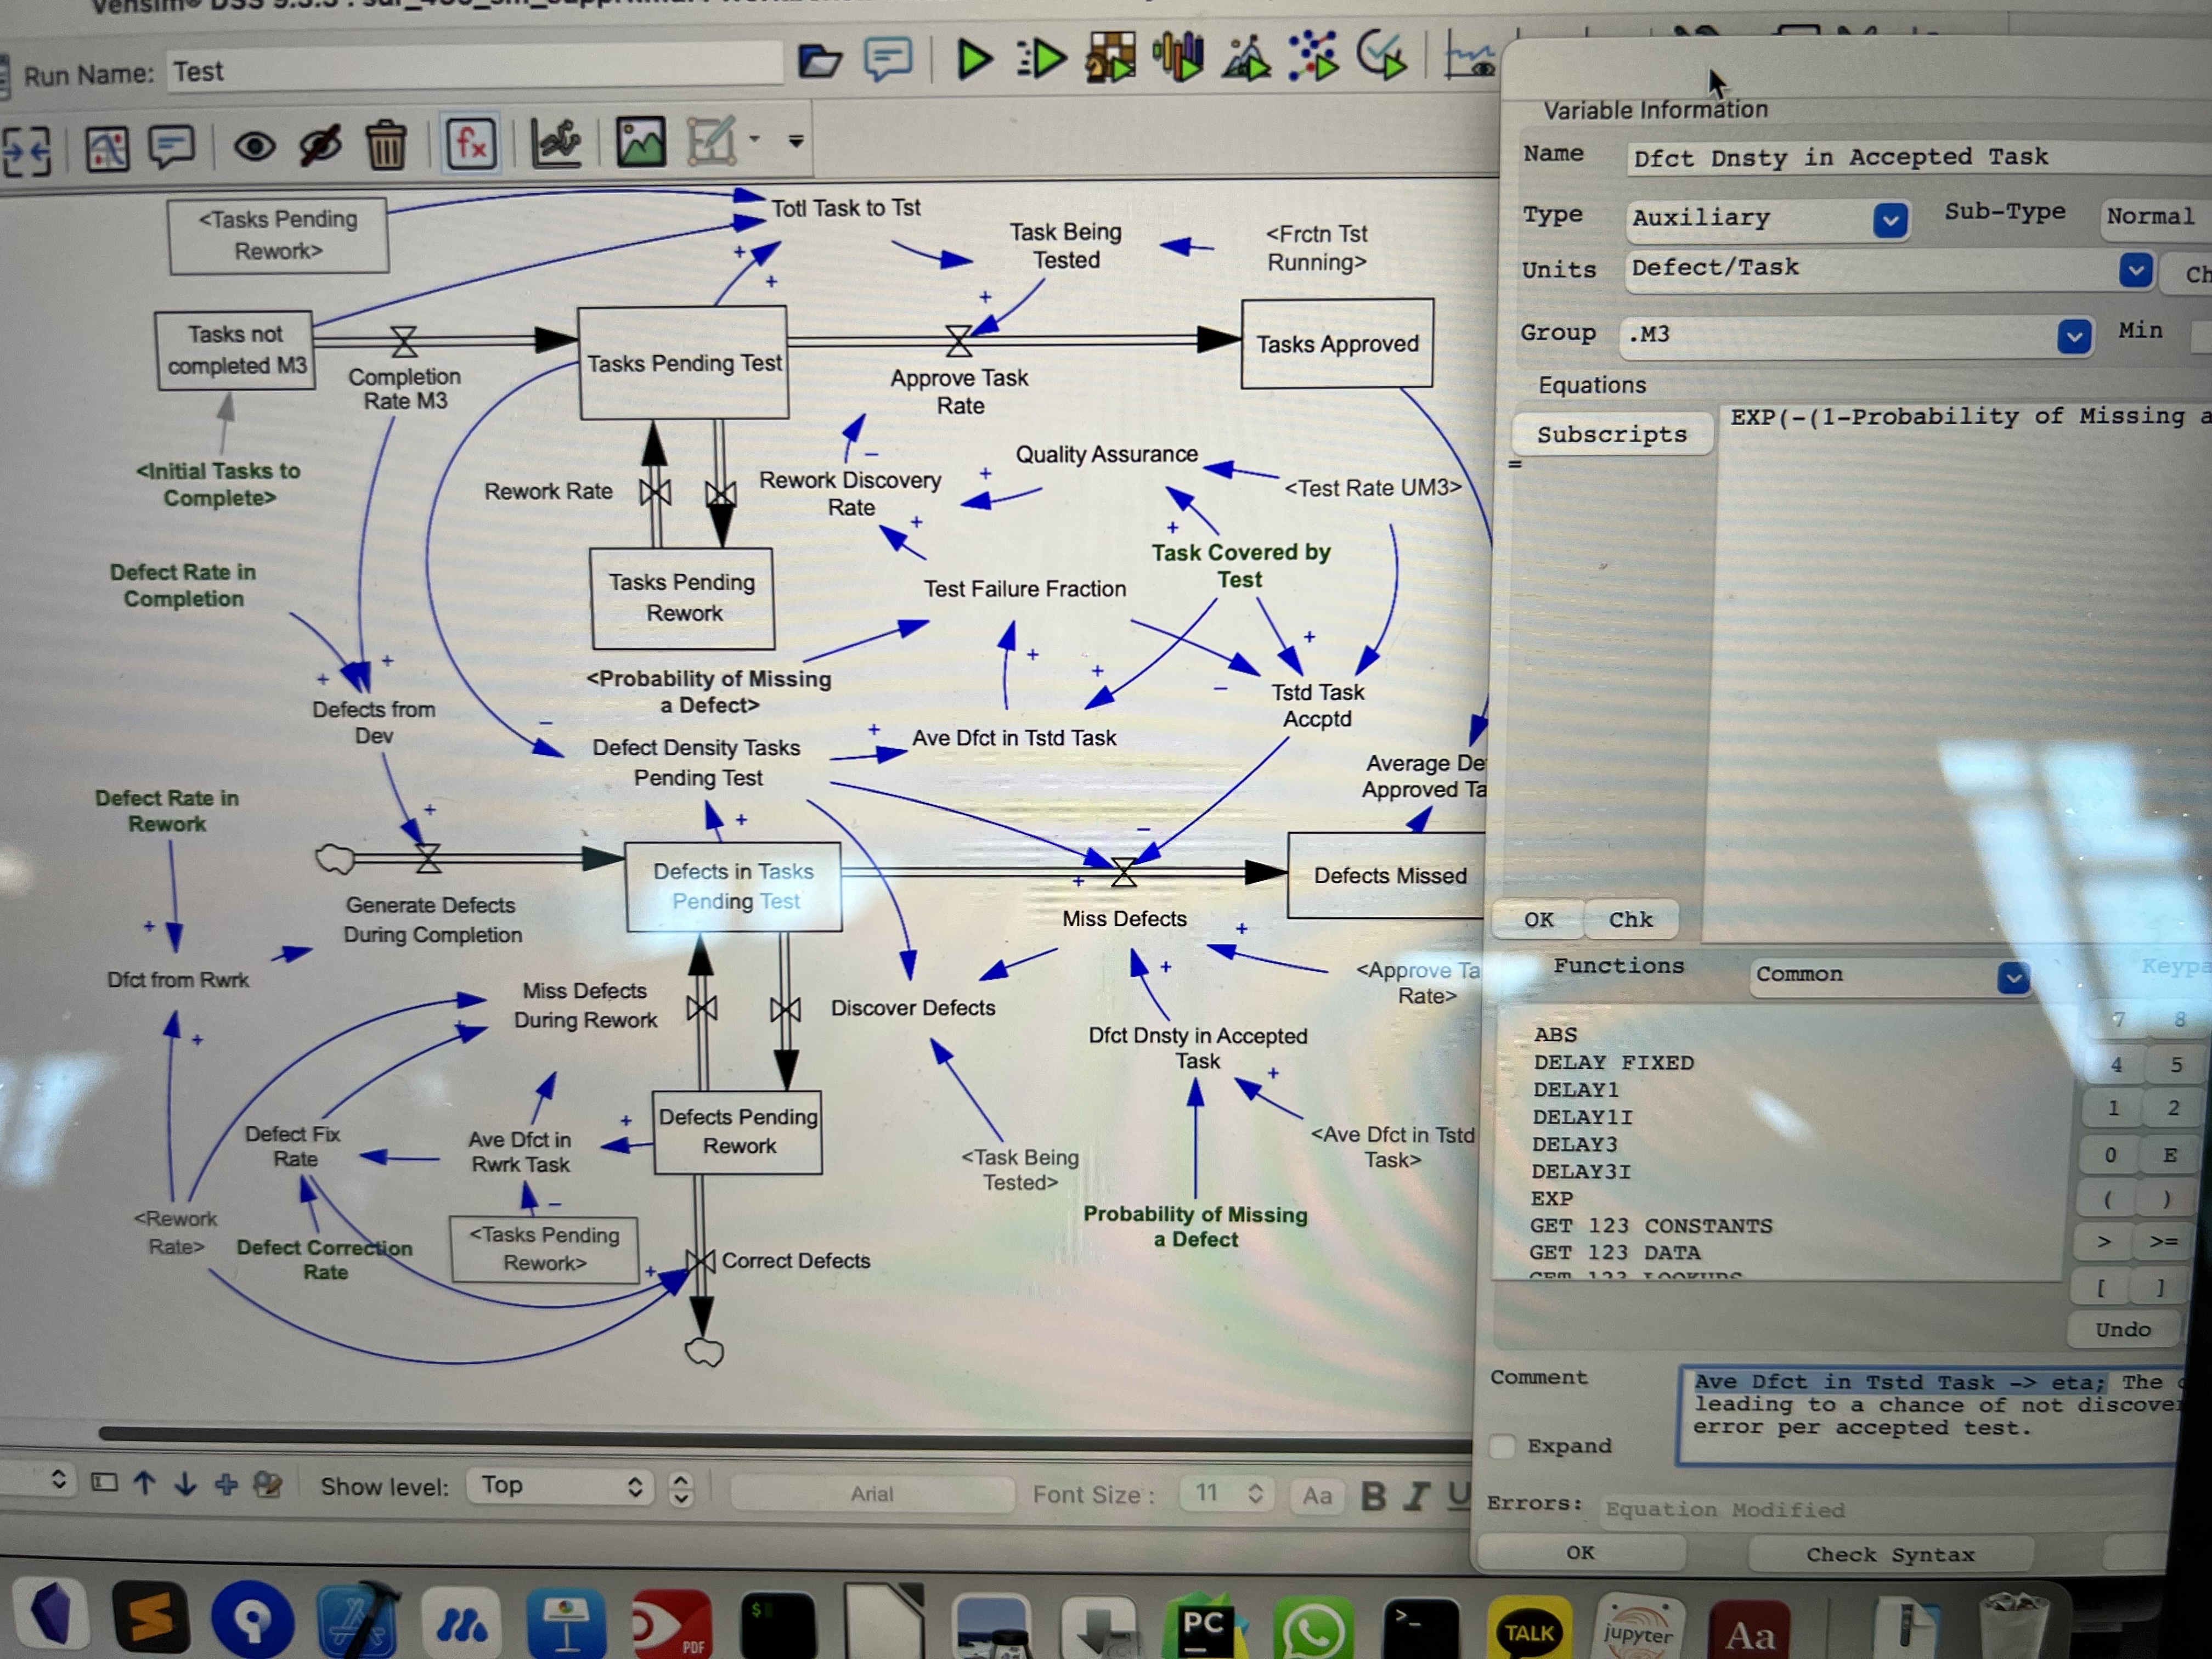Click the blue plus icon in status bar

227,1485
